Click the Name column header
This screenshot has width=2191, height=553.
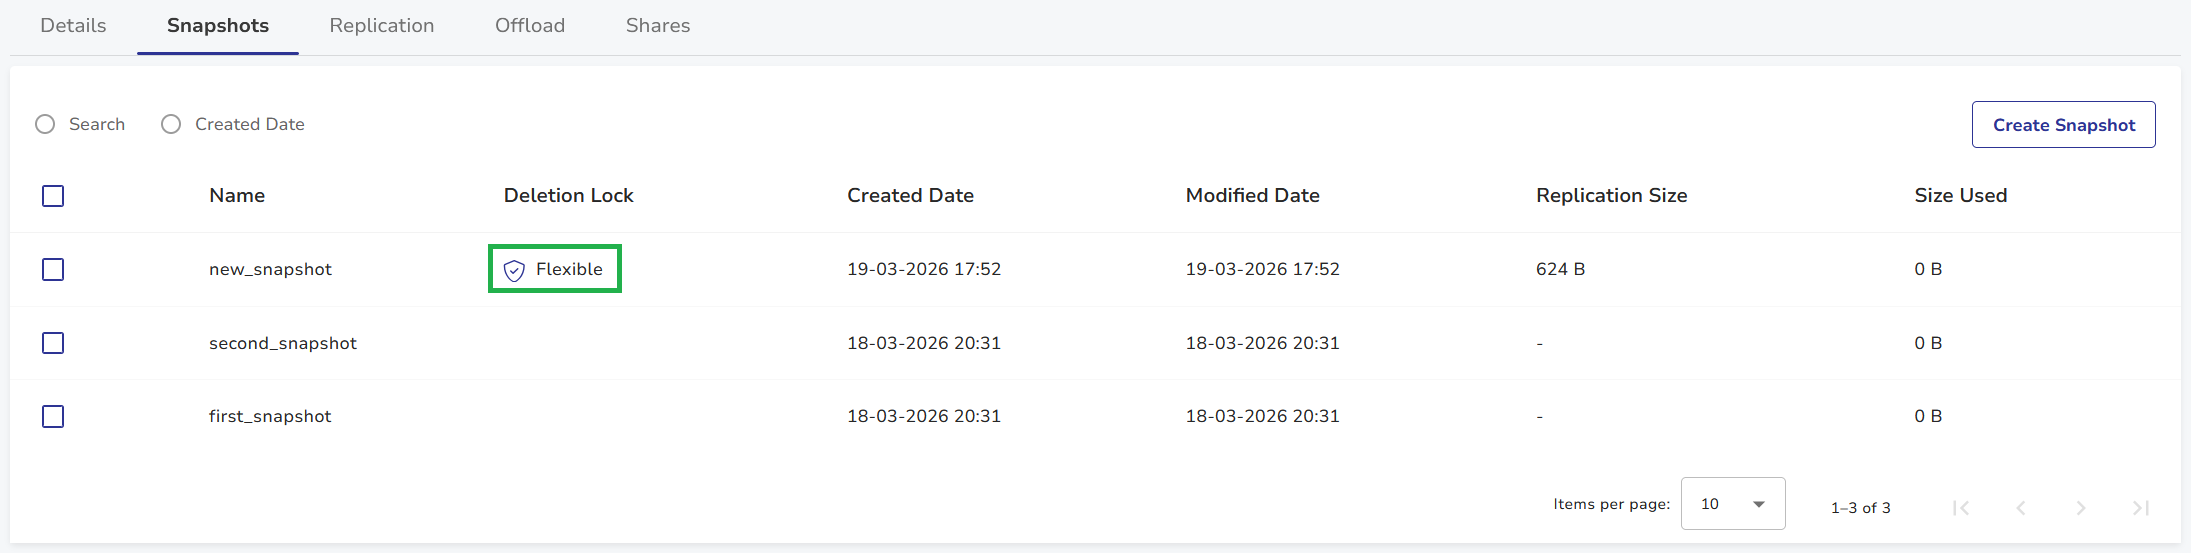(237, 196)
